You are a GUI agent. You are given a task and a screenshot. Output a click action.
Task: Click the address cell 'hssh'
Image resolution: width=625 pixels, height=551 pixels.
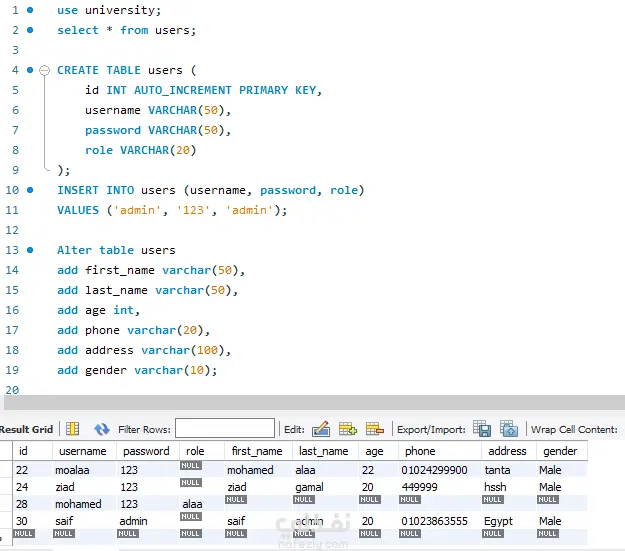(x=509, y=487)
